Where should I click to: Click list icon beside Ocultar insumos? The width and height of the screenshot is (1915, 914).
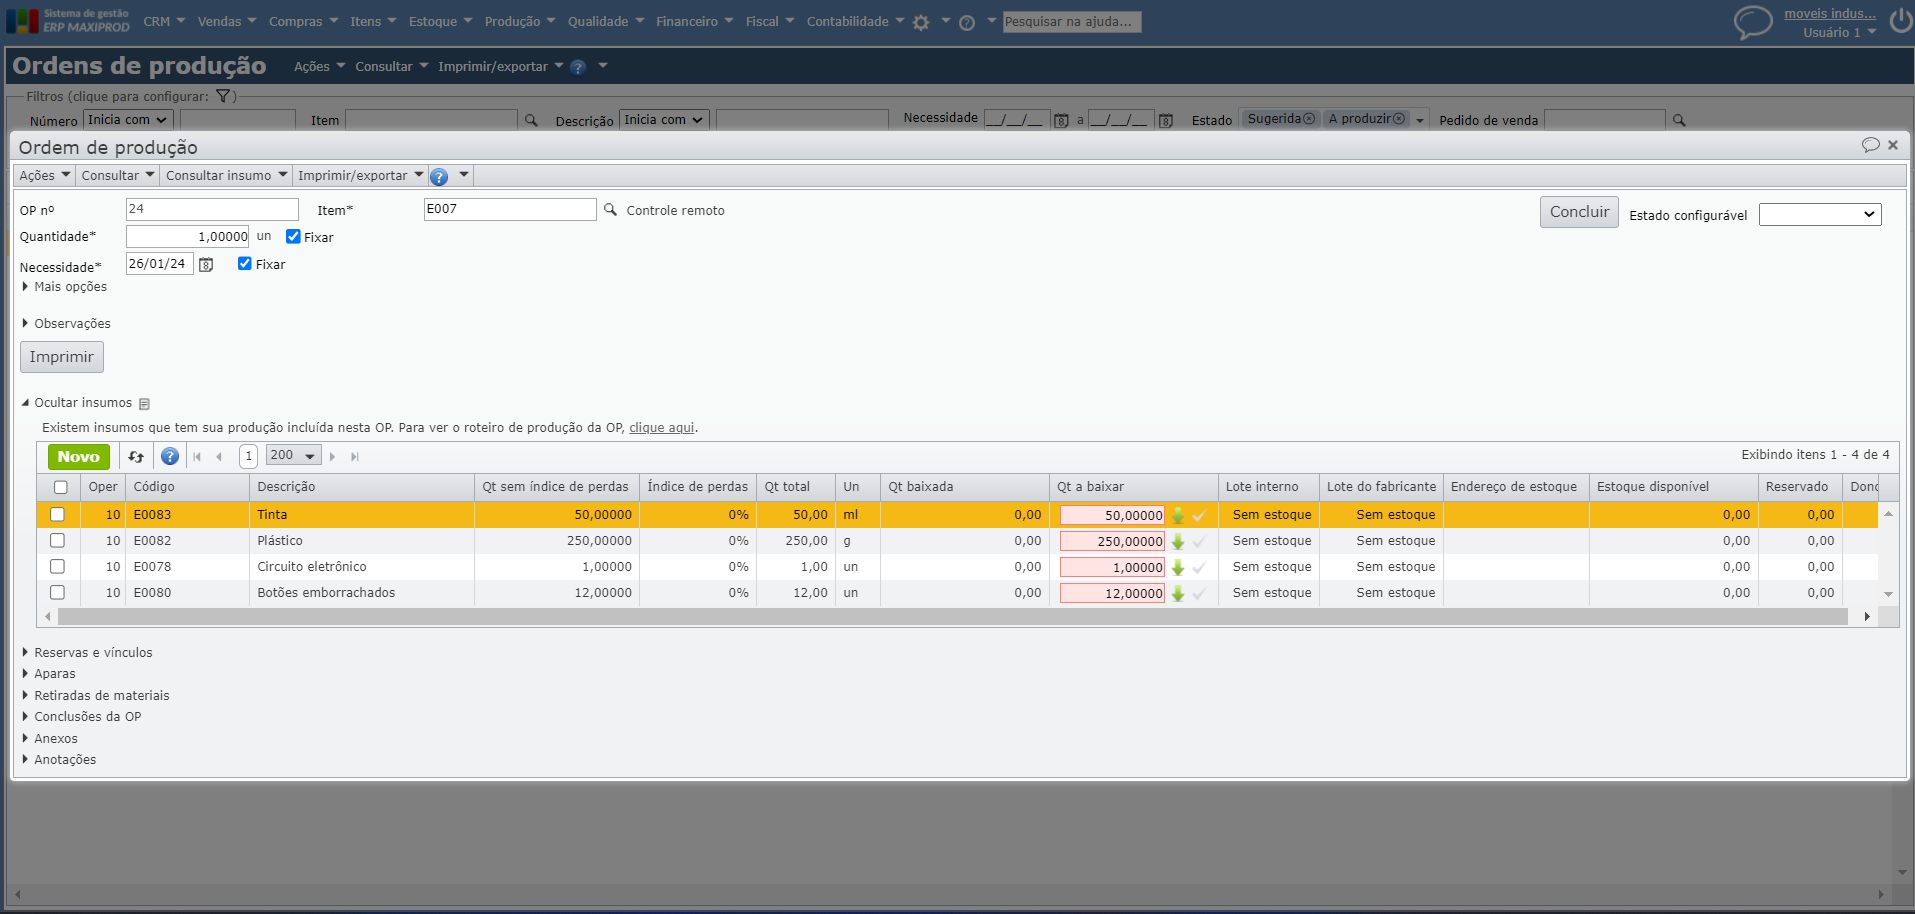tap(144, 404)
